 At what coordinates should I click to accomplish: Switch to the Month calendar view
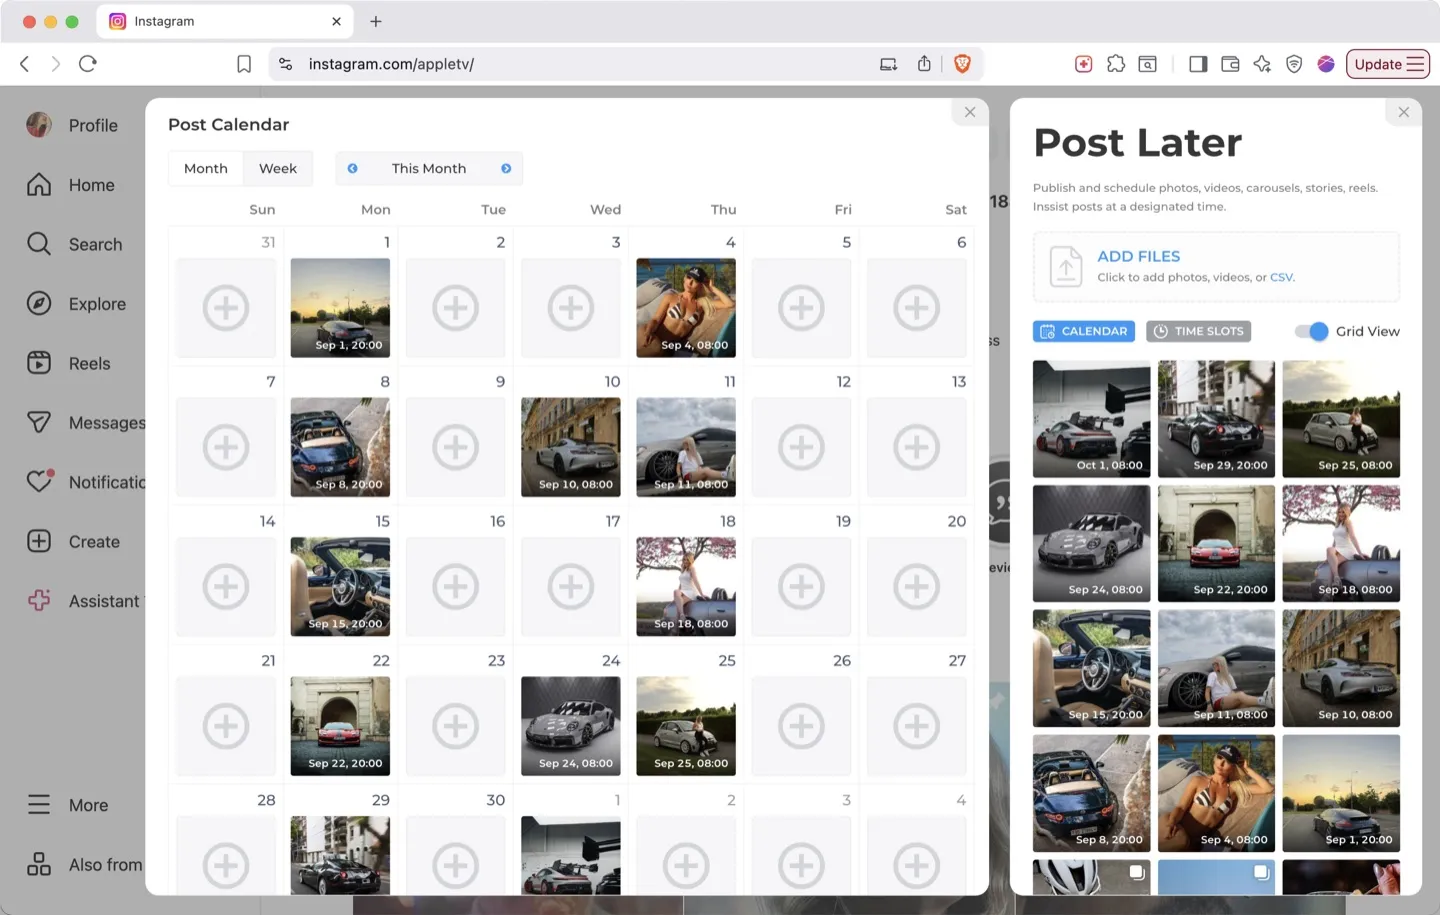205,168
